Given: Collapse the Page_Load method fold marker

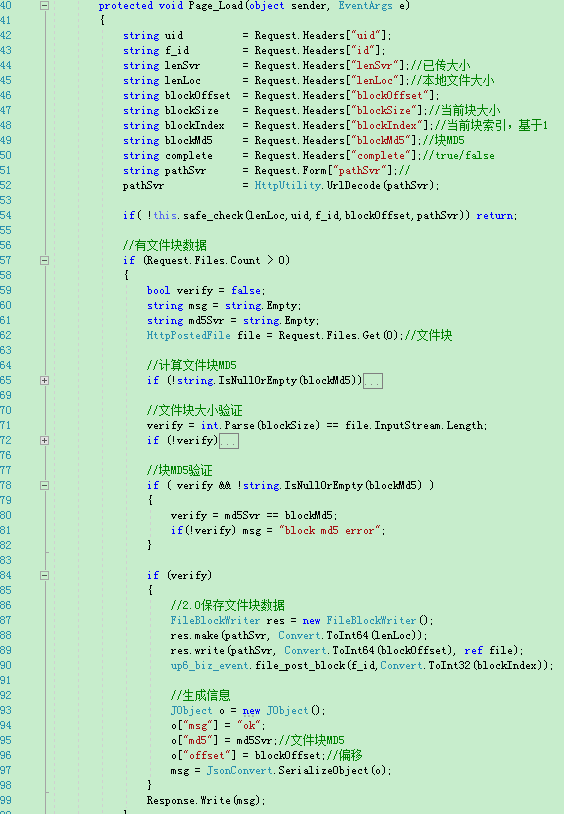Looking at the screenshot, I should (45, 6).
